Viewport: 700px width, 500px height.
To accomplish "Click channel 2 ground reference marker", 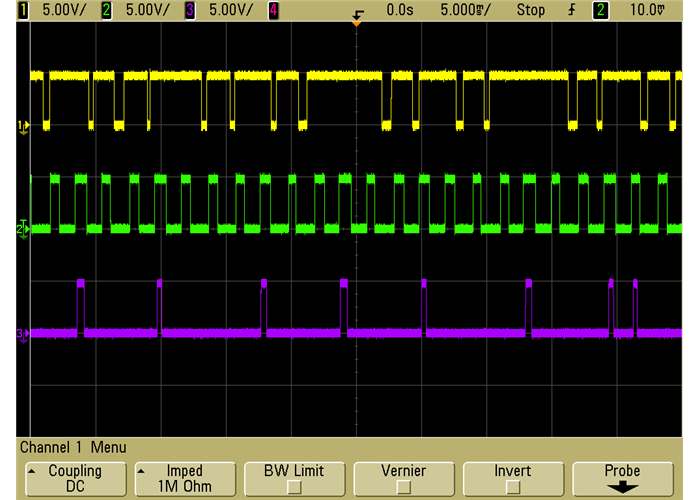I will click(23, 229).
